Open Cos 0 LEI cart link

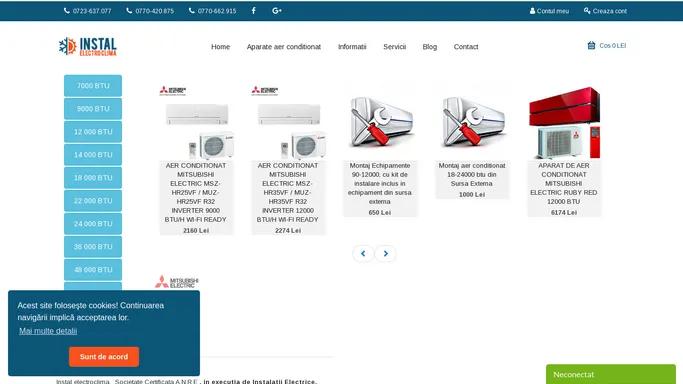click(612, 45)
